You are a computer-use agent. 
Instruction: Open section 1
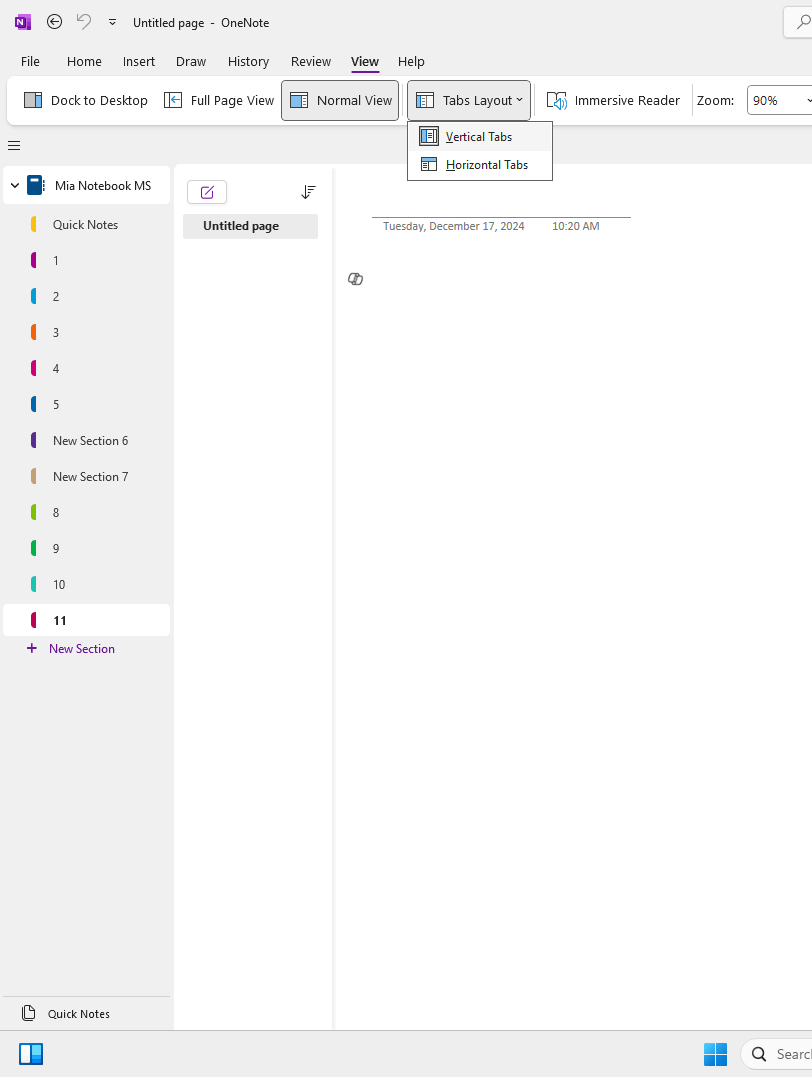[87, 260]
